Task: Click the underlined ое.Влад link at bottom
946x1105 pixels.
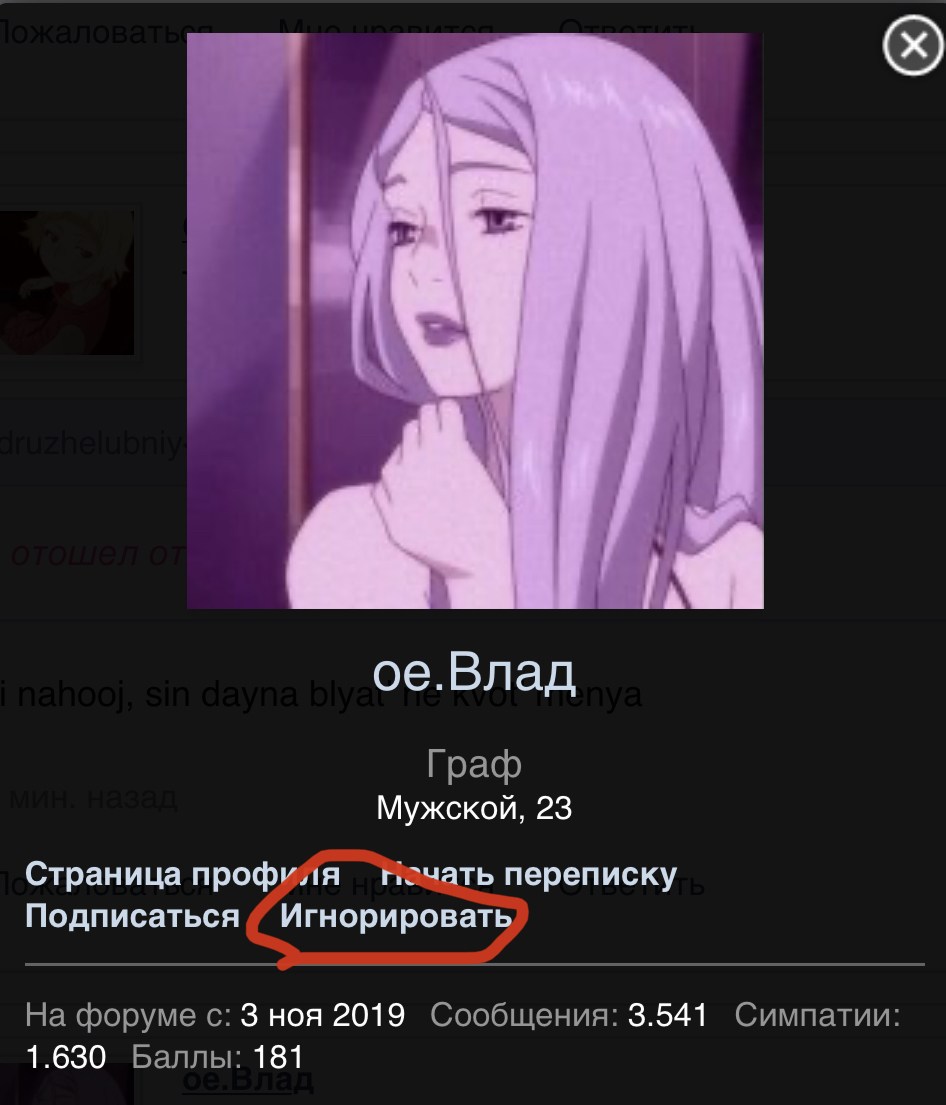Action: 248,1080
